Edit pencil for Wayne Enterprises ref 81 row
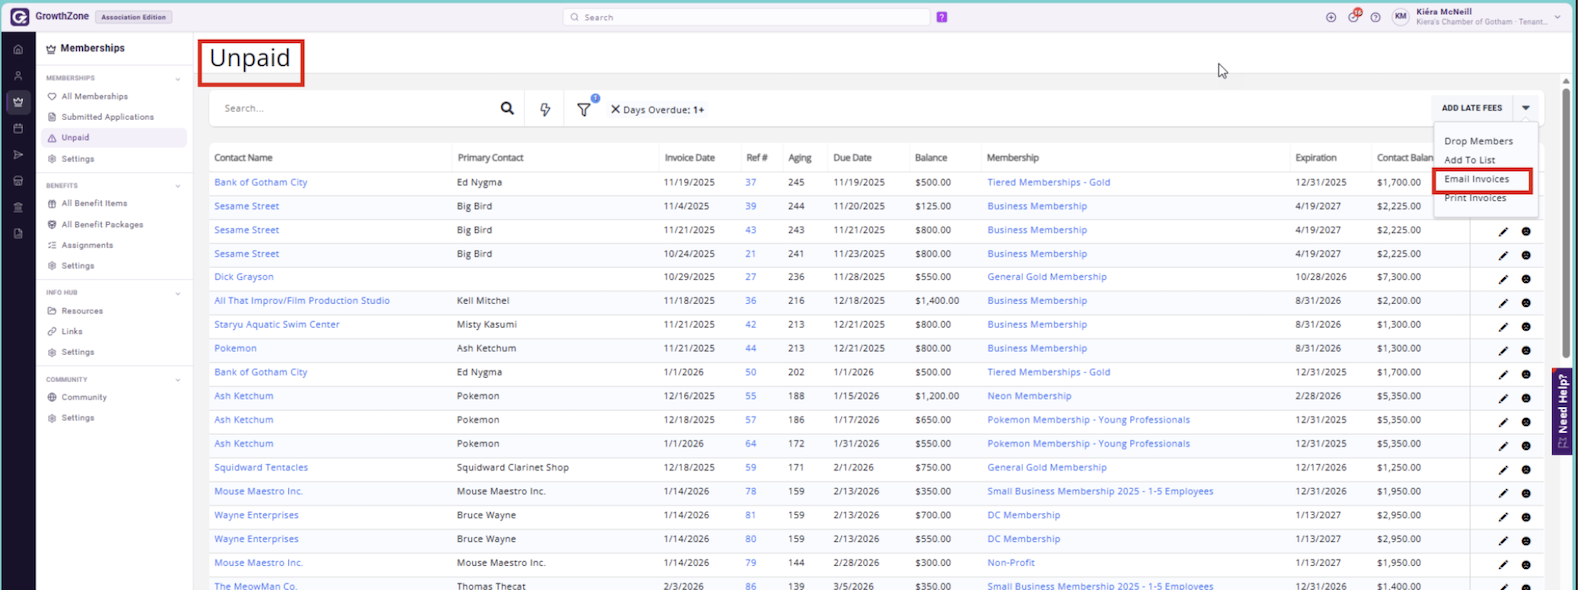 (x=1503, y=517)
